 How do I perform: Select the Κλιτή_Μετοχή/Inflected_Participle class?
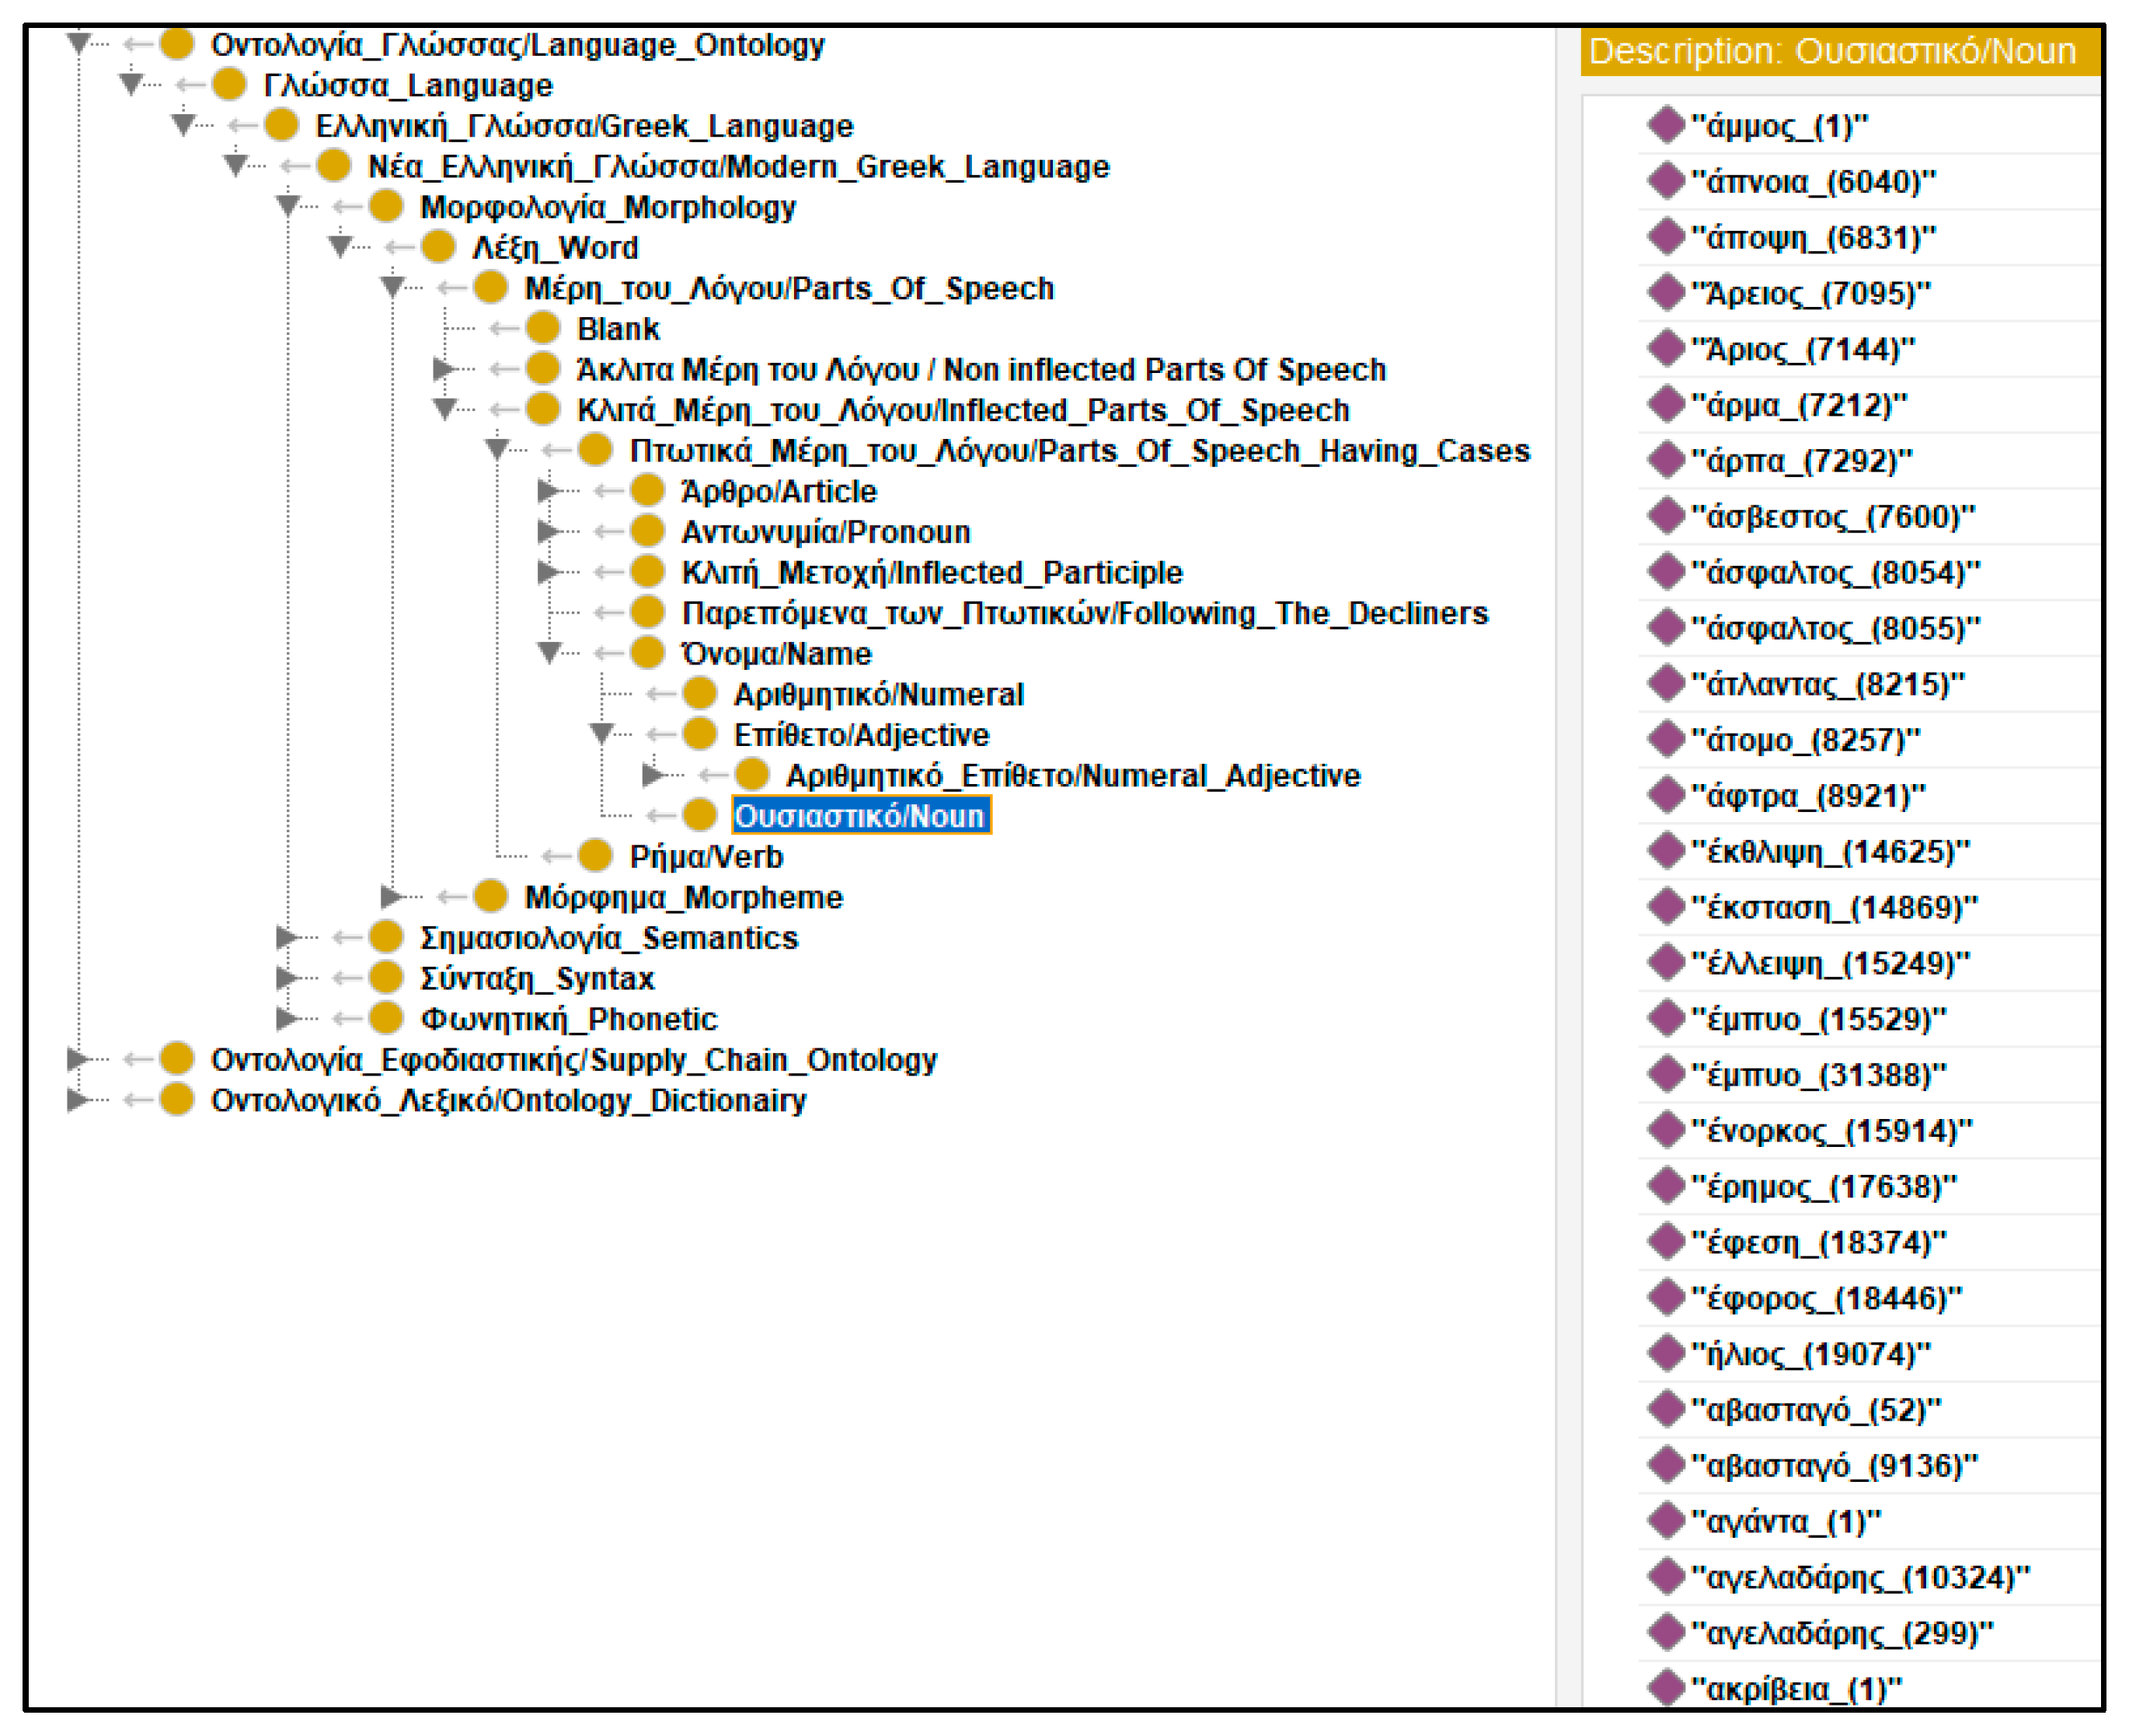pos(931,572)
